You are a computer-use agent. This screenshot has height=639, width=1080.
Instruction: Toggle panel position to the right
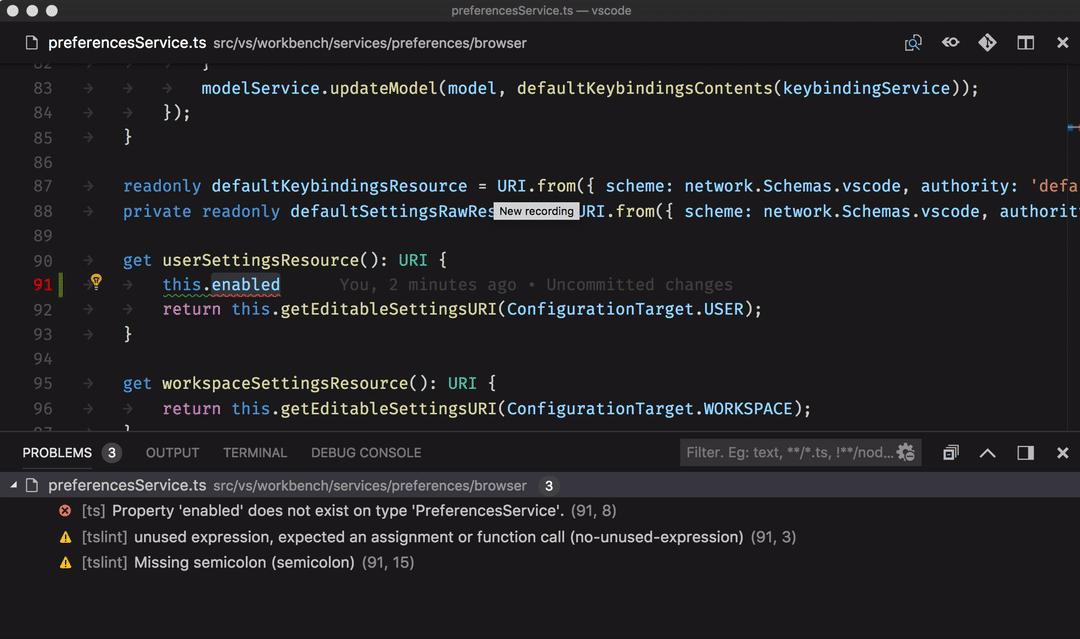(x=1024, y=452)
